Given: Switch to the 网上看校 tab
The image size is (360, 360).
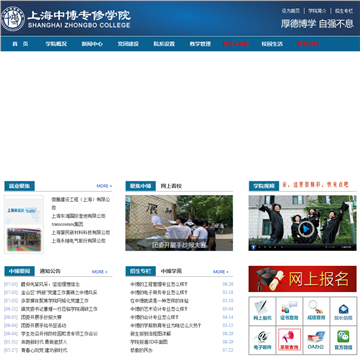Looking at the screenshot, I should [171, 186].
